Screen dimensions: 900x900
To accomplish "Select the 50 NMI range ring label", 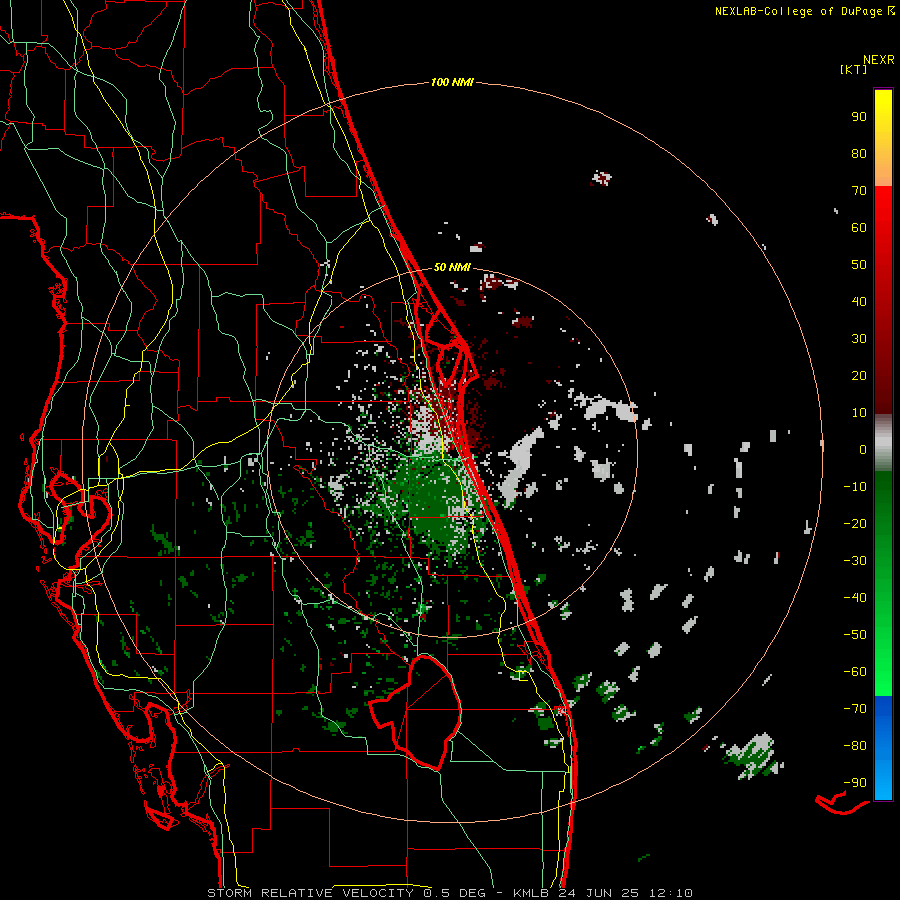I will (x=452, y=267).
